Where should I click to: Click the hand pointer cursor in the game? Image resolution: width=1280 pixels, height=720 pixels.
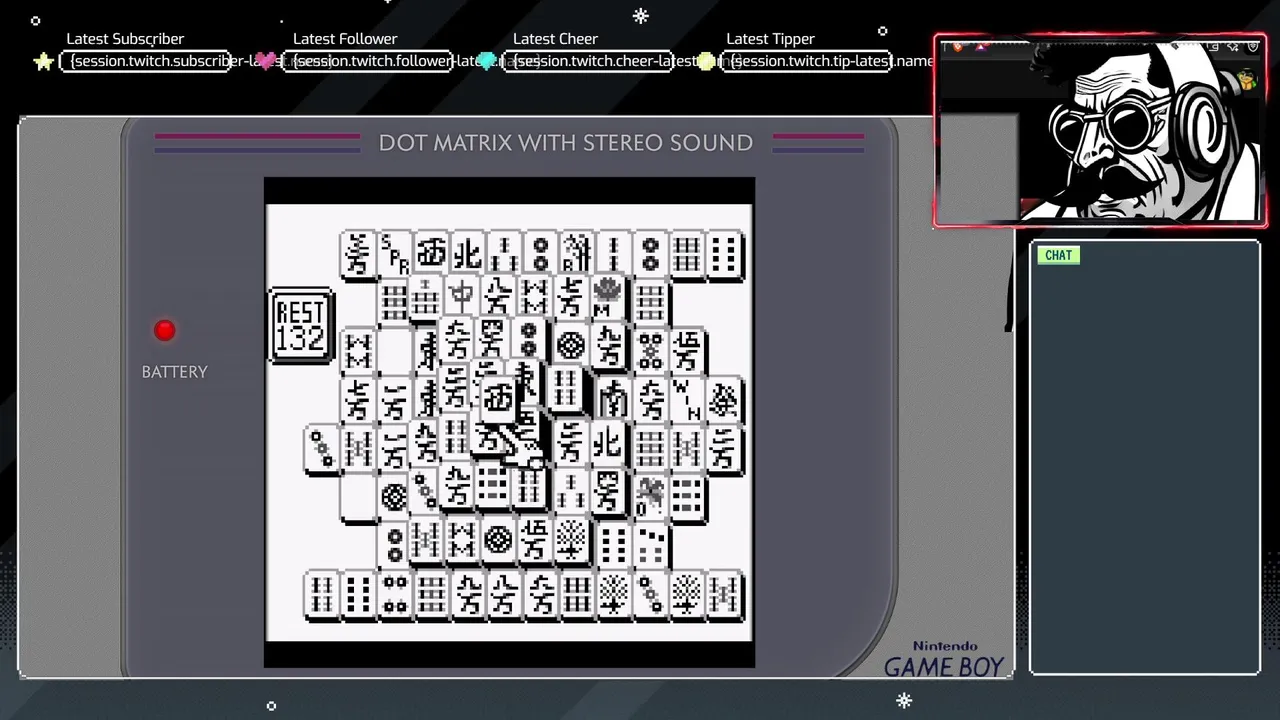(x=522, y=445)
